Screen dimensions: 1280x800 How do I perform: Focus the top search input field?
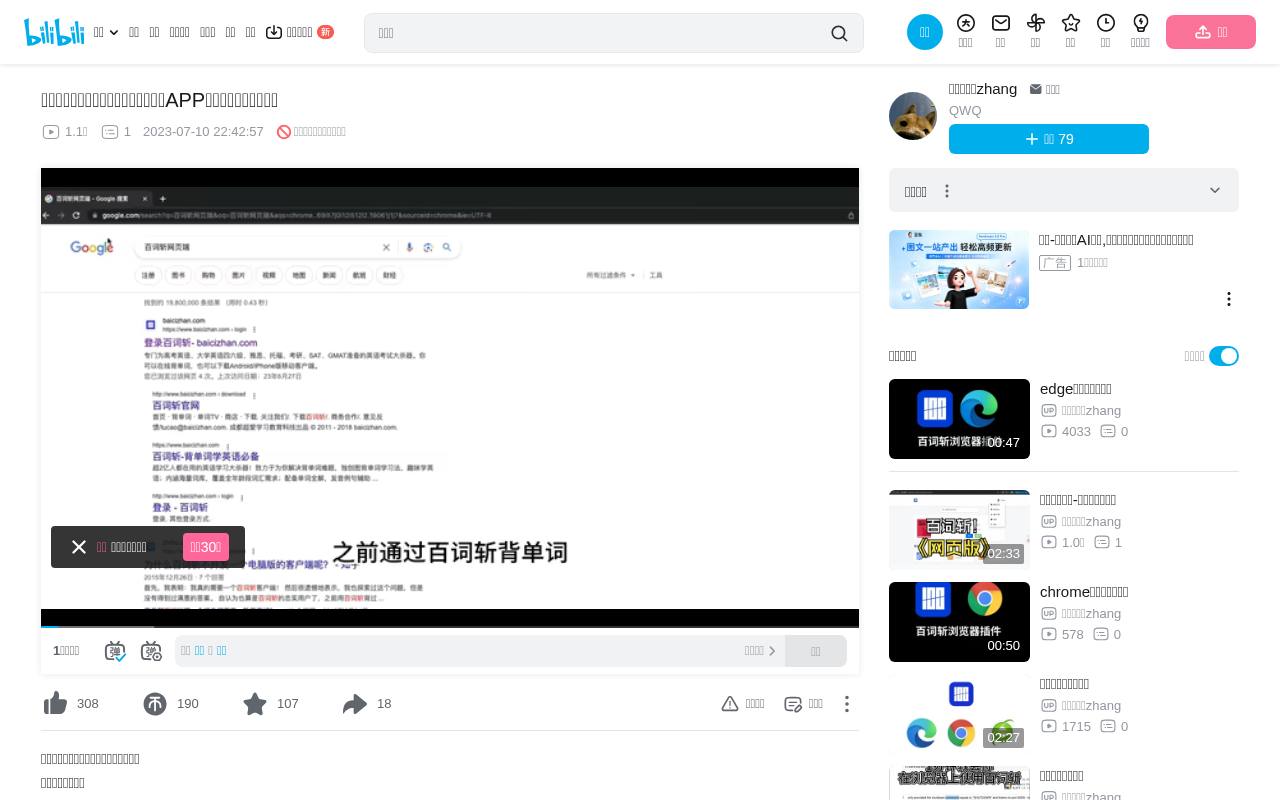tap(598, 33)
